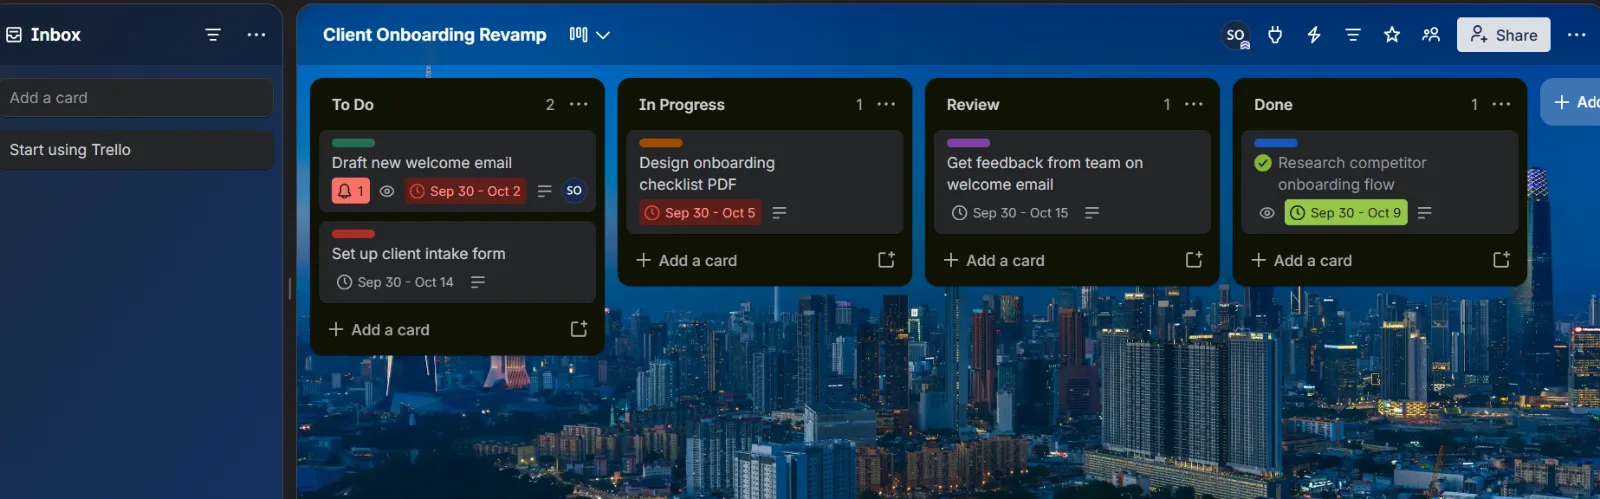Click the Inbox Add a card field
Viewport: 1600px width, 499px height.
(136, 98)
